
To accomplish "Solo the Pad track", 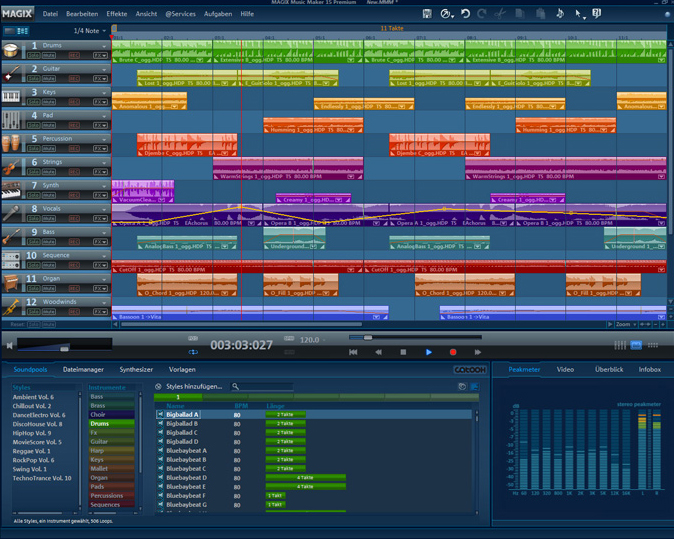I will coord(34,125).
